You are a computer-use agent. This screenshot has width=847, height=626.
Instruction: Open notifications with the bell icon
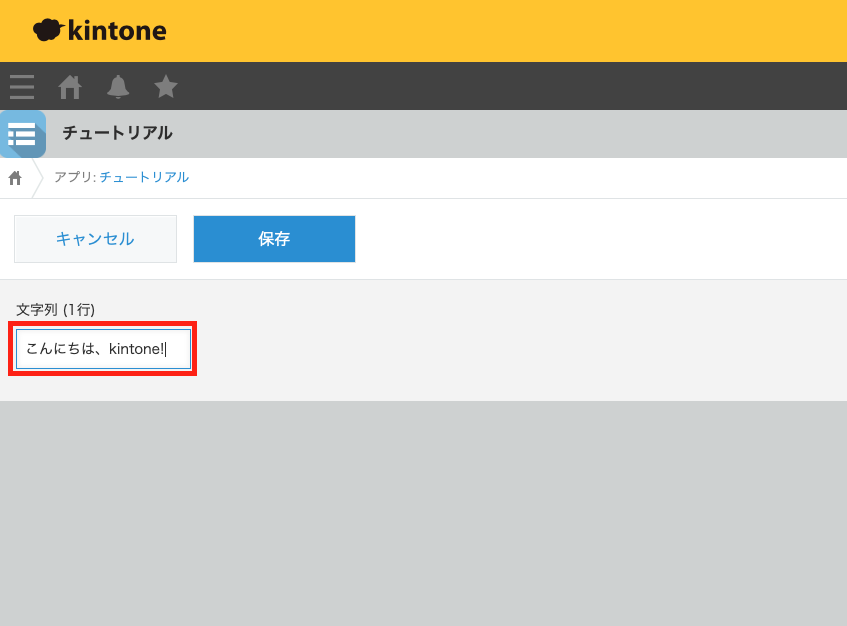click(x=118, y=87)
